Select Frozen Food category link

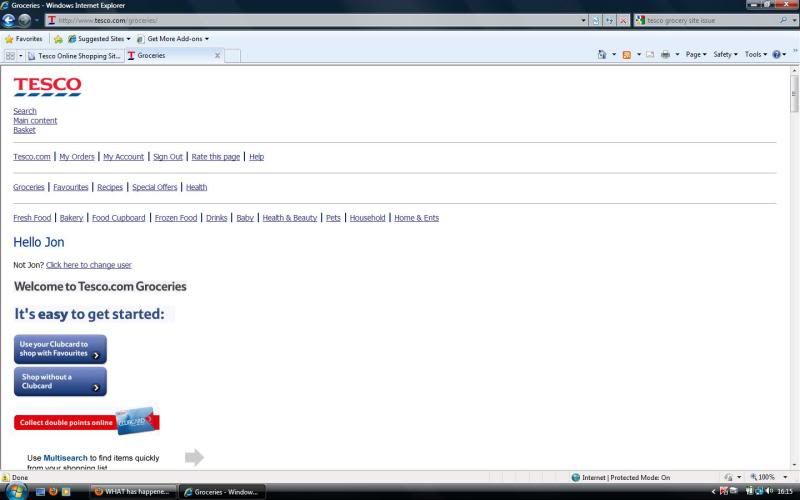pyautogui.click(x=175, y=218)
